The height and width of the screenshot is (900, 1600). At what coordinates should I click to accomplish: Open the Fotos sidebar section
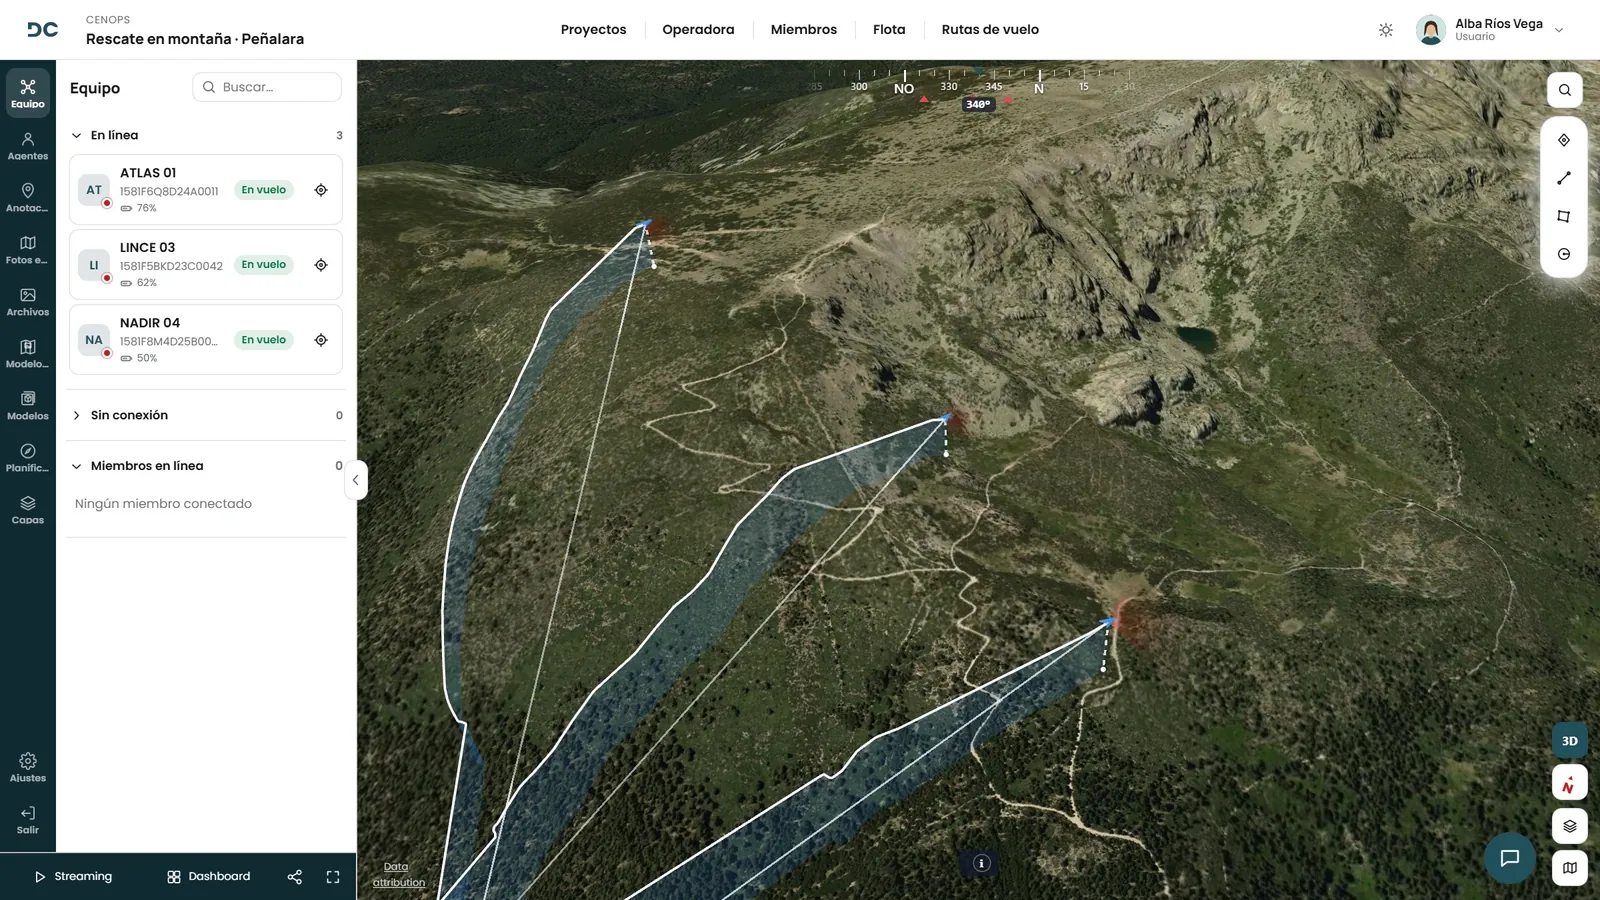[x=28, y=250]
